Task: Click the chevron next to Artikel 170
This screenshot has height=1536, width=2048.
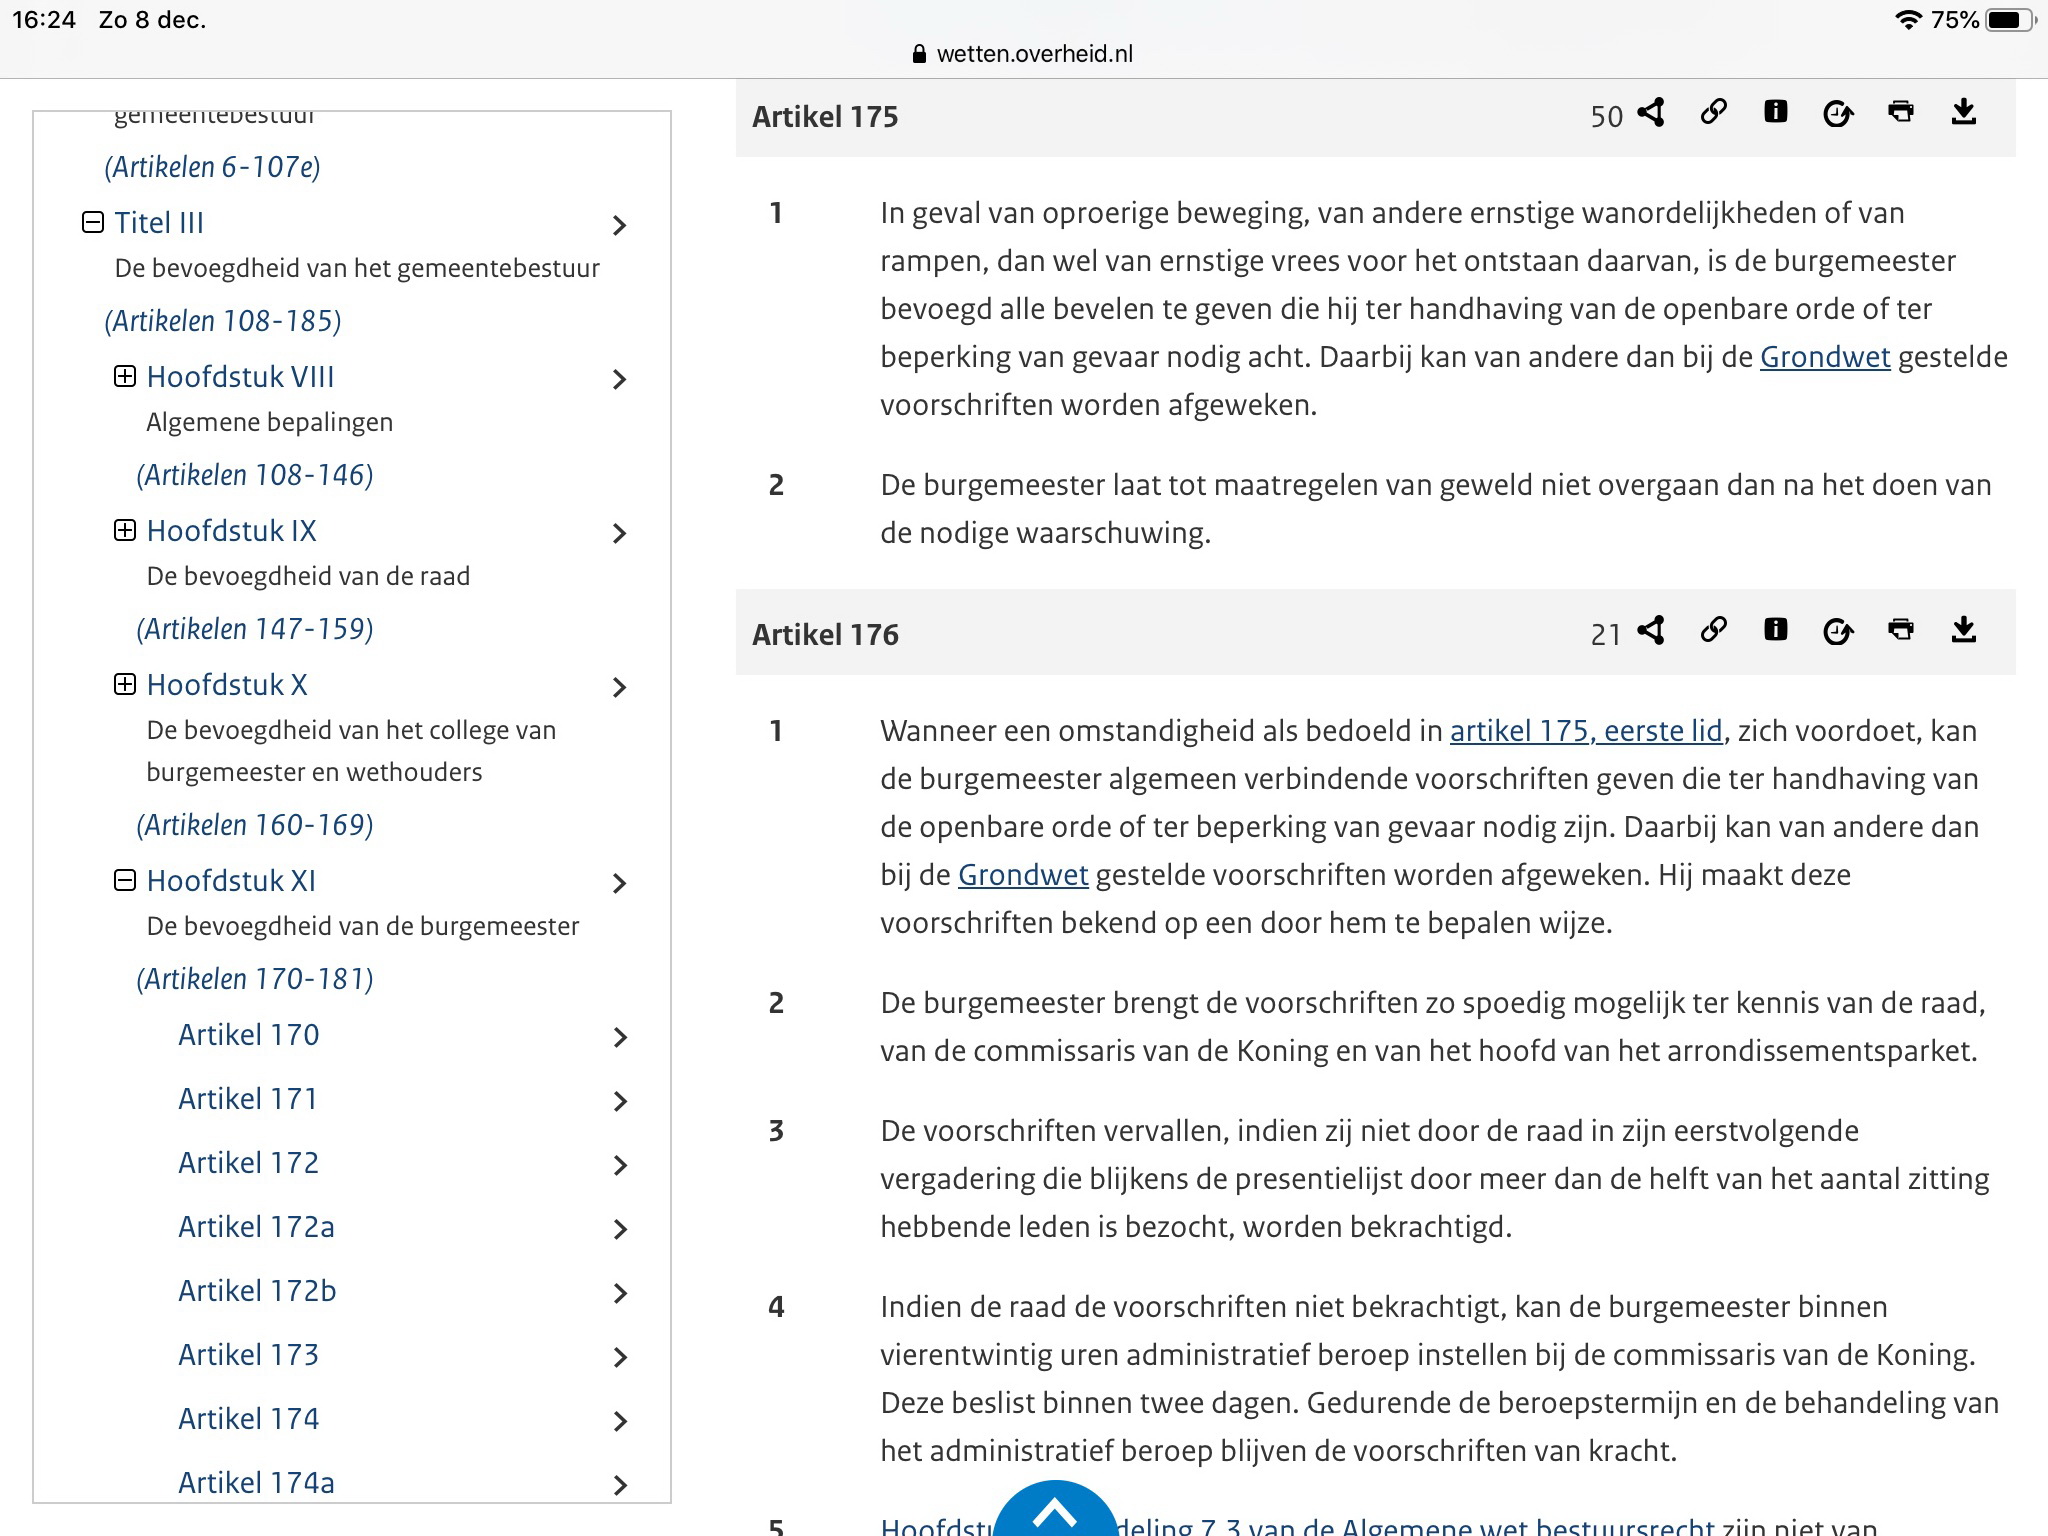Action: [x=620, y=1037]
